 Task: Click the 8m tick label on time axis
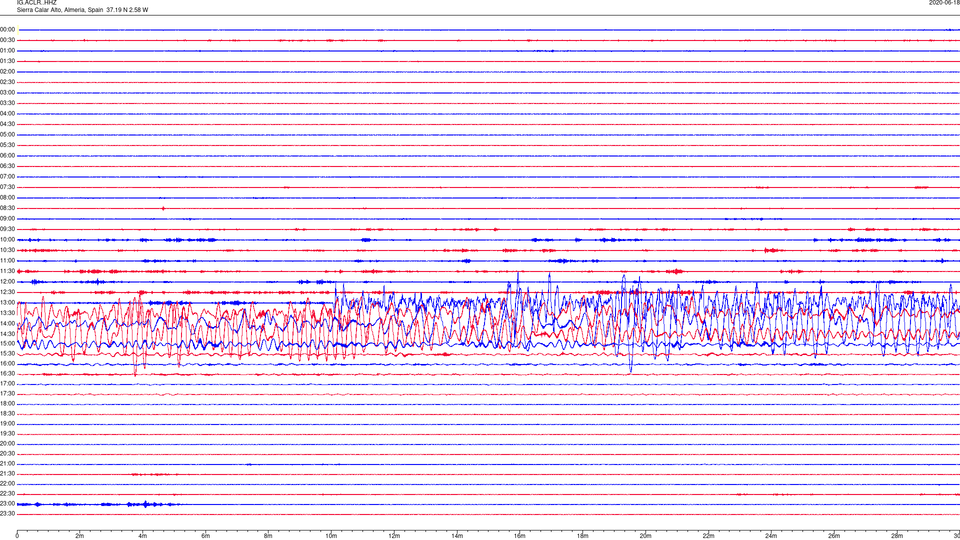click(268, 536)
